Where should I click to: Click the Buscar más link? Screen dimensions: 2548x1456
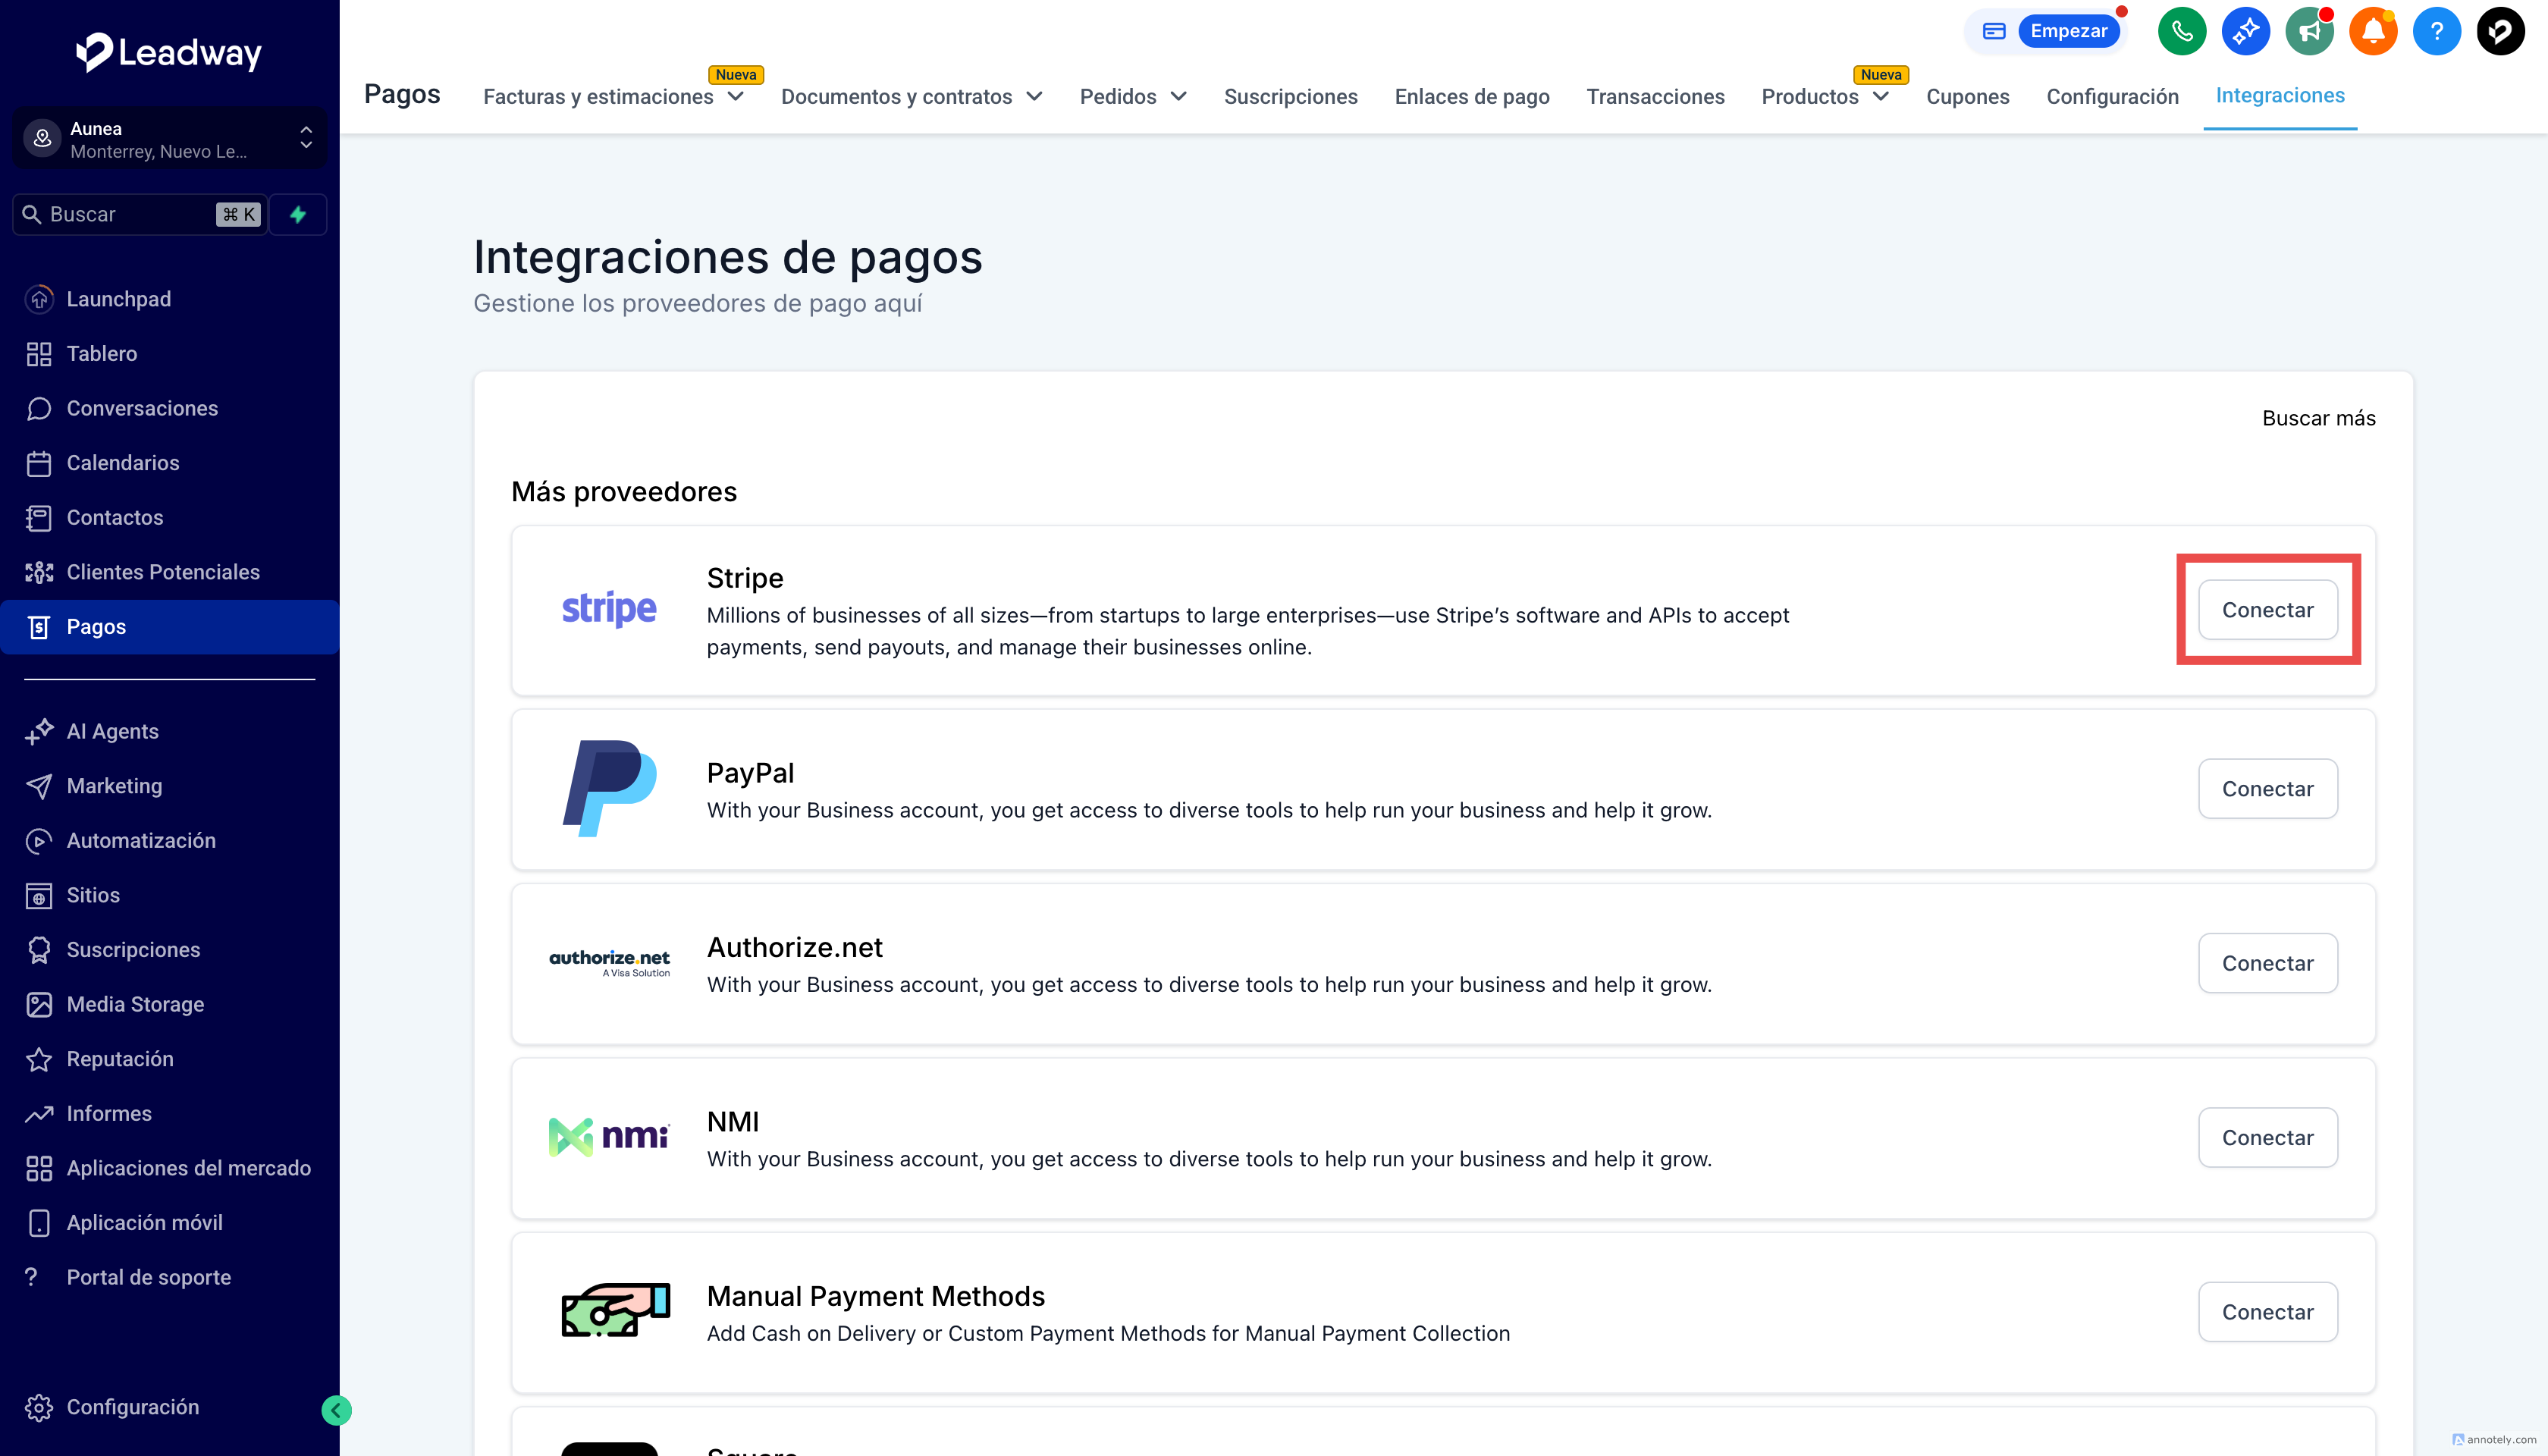coord(2318,418)
